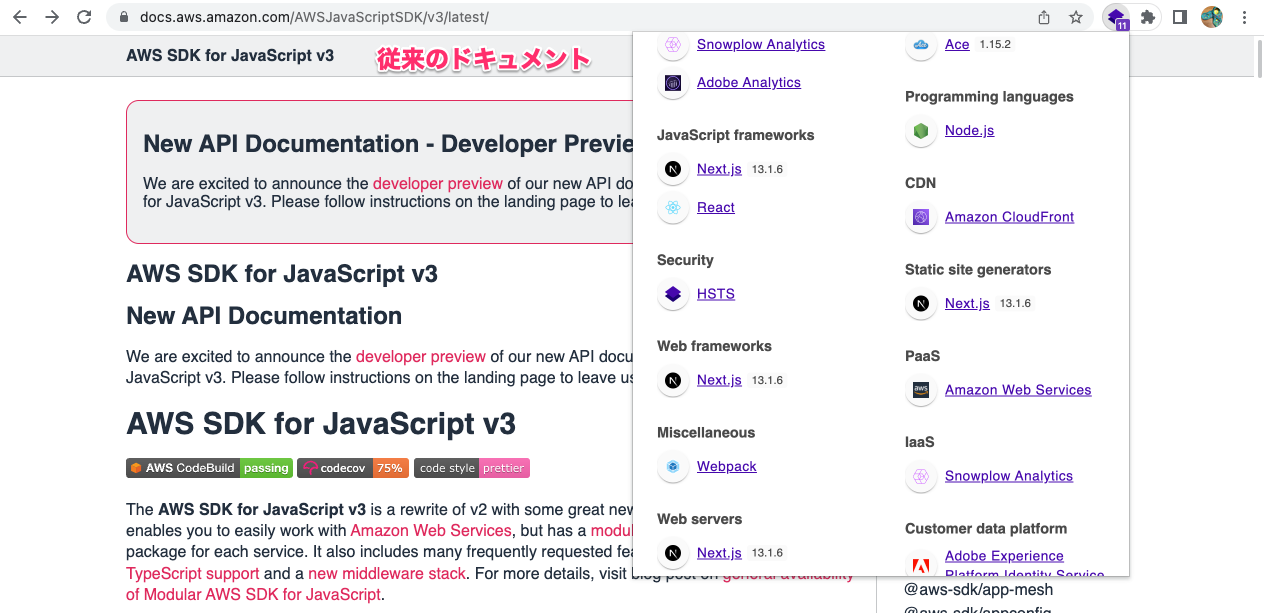1264x613 pixels.
Task: Open the browser Extensions puzzle icon
Action: [1148, 17]
